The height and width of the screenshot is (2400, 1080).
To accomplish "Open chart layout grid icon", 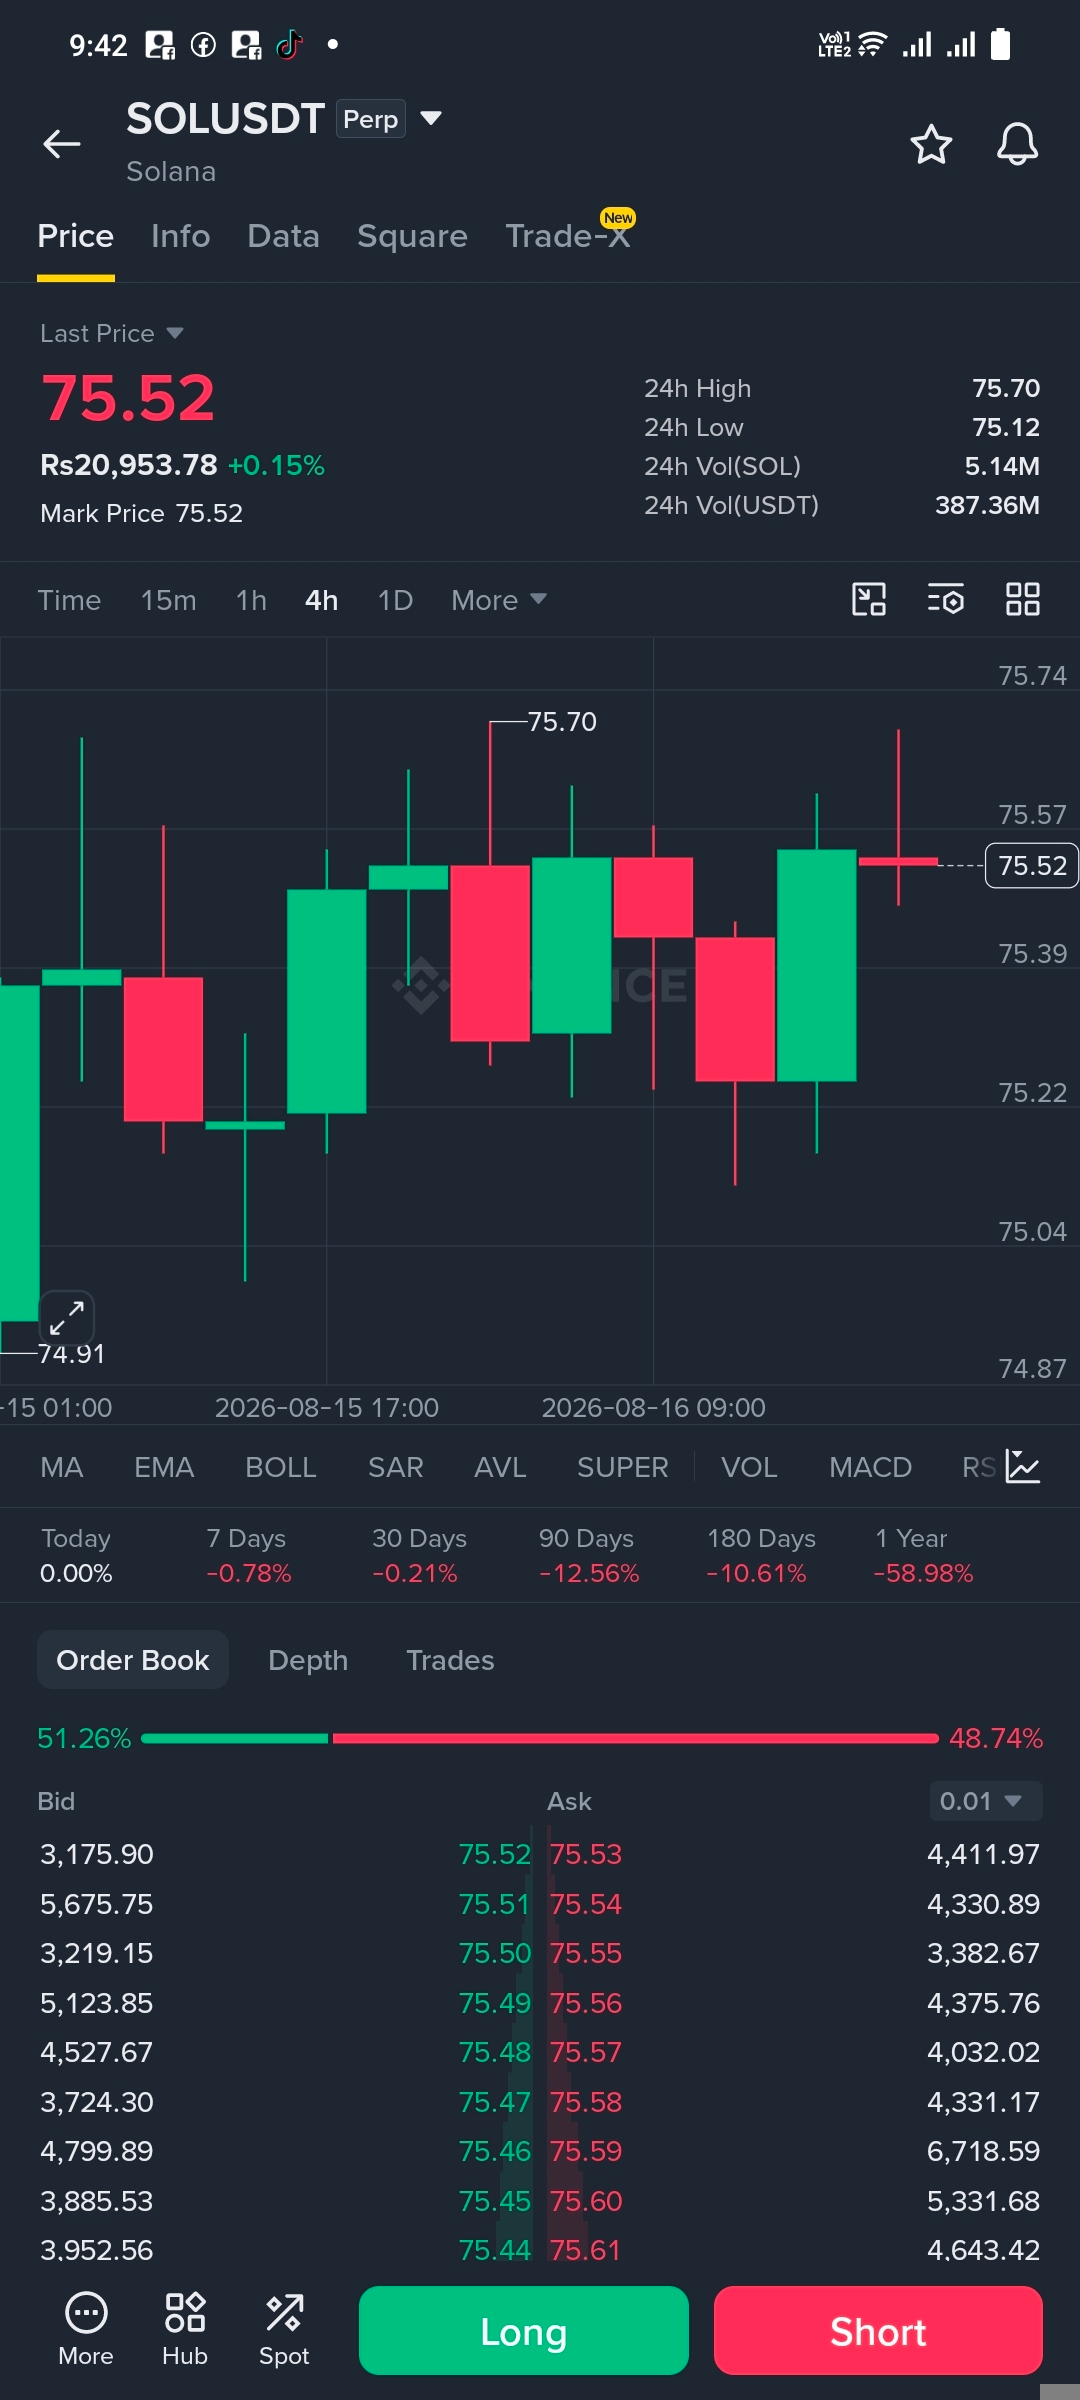I will pyautogui.click(x=1023, y=599).
